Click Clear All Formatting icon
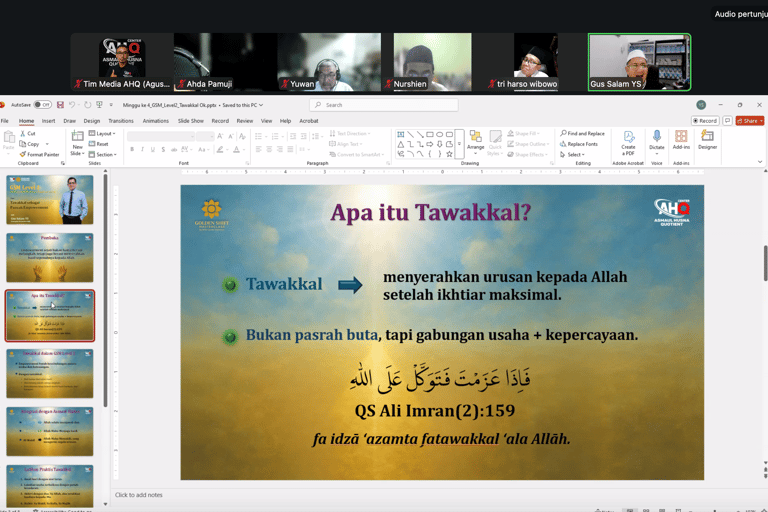This screenshot has width=768, height=512. coord(242,136)
